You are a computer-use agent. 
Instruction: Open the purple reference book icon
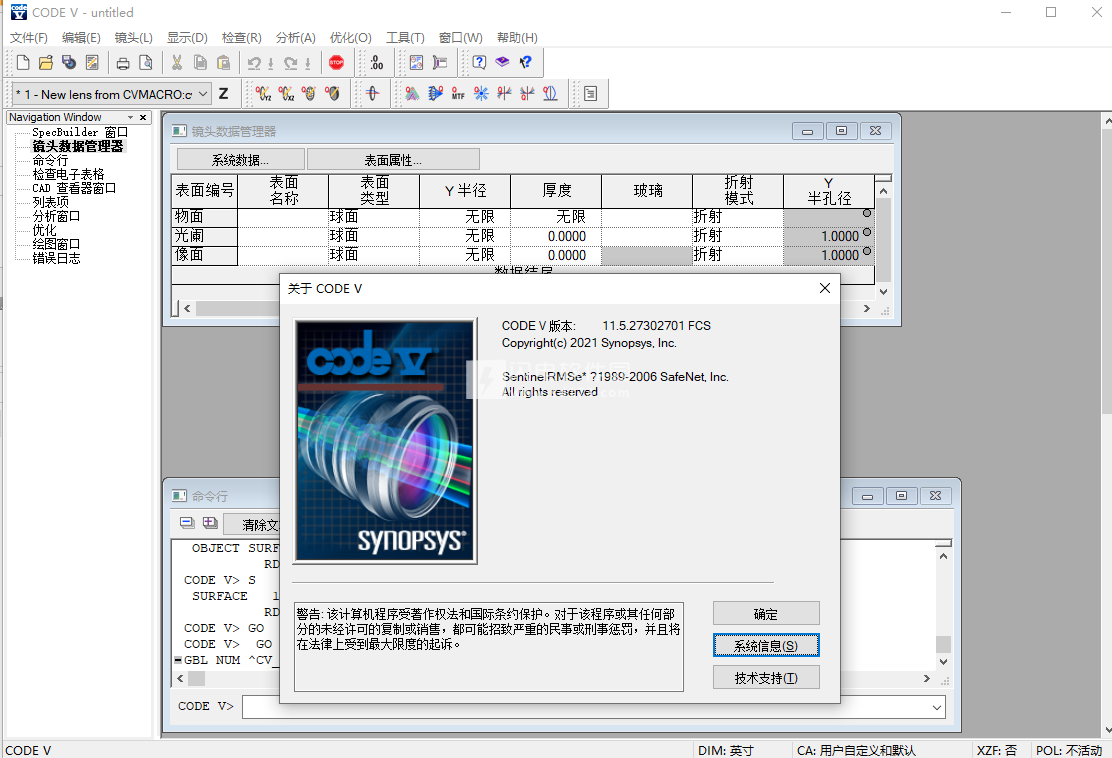[502, 62]
